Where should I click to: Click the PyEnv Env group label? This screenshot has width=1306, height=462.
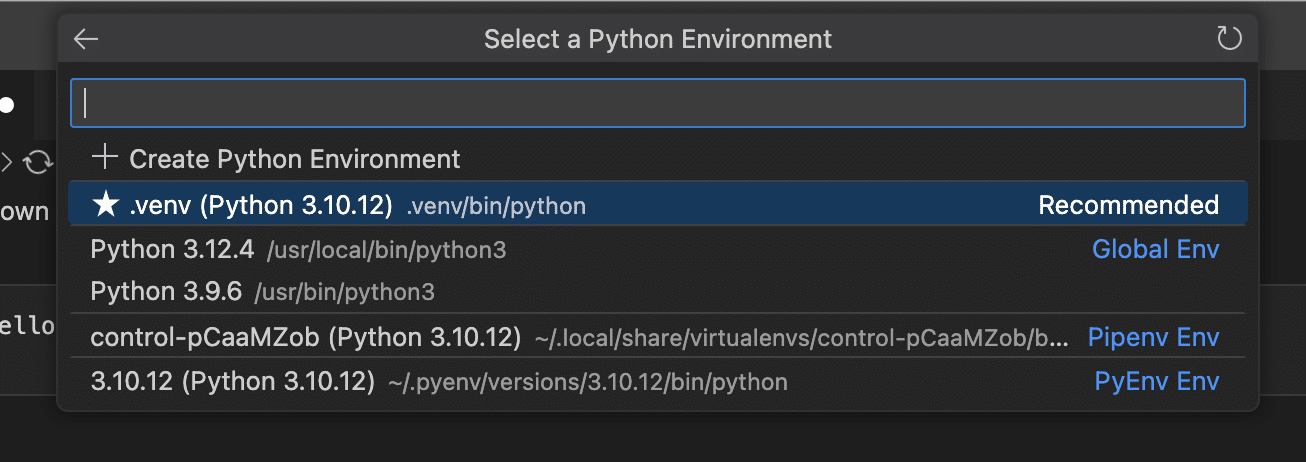[1156, 381]
